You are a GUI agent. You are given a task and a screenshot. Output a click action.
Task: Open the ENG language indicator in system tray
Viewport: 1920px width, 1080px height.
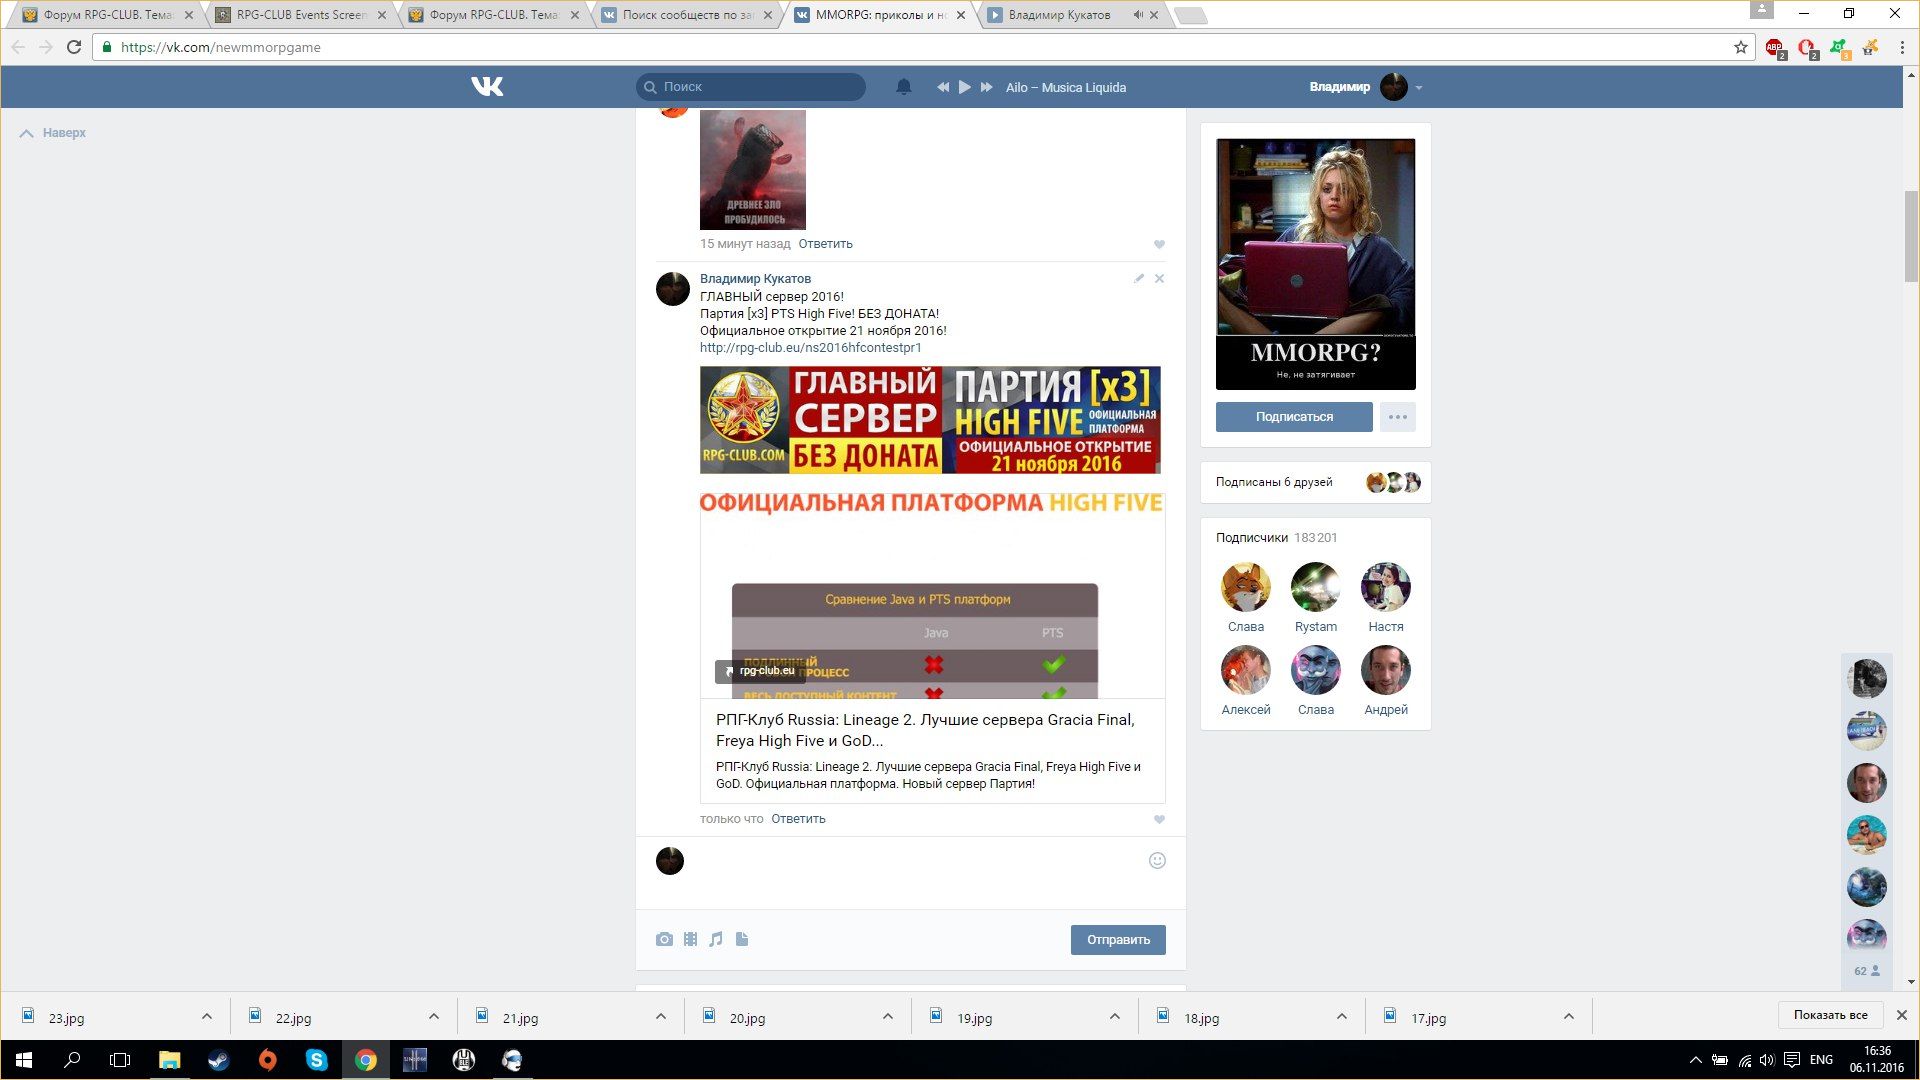pyautogui.click(x=1821, y=1060)
